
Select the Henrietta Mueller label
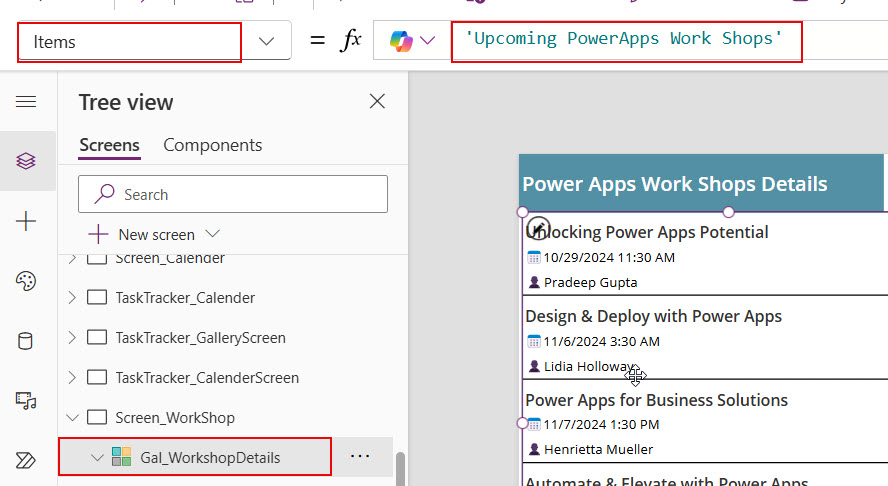pos(599,450)
